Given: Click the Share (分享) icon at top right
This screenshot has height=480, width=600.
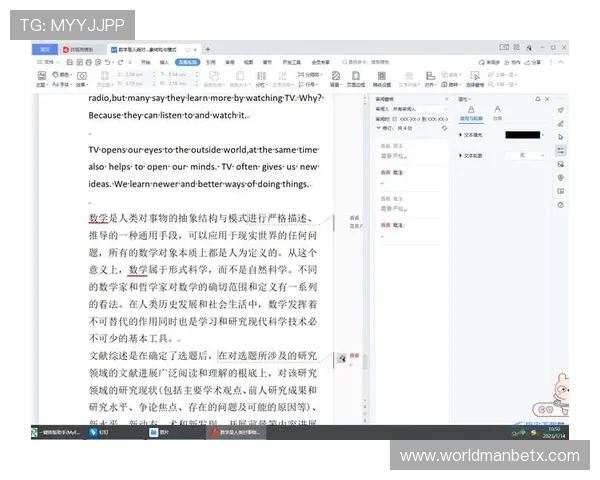Looking at the screenshot, I should 532,62.
